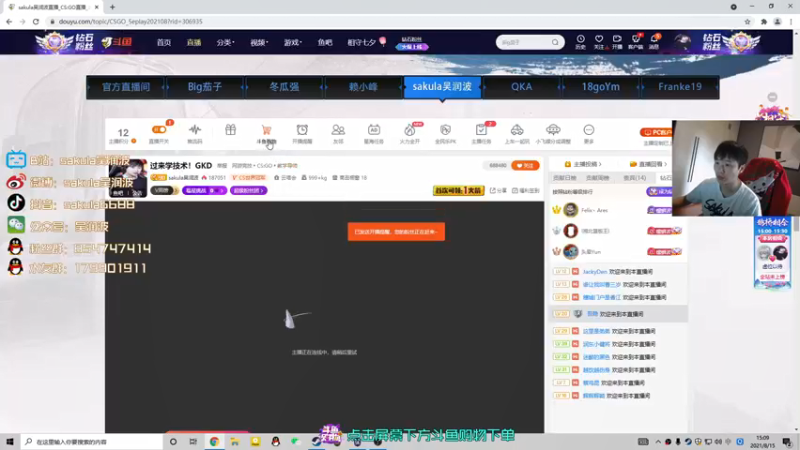The height and width of the screenshot is (450, 800).
Task: Click the gift box icon in toolbar
Action: 231,130
